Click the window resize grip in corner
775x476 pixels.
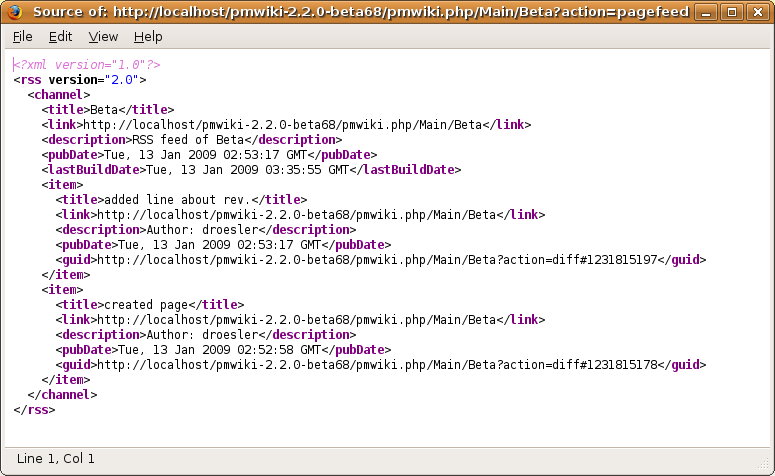pos(763,463)
